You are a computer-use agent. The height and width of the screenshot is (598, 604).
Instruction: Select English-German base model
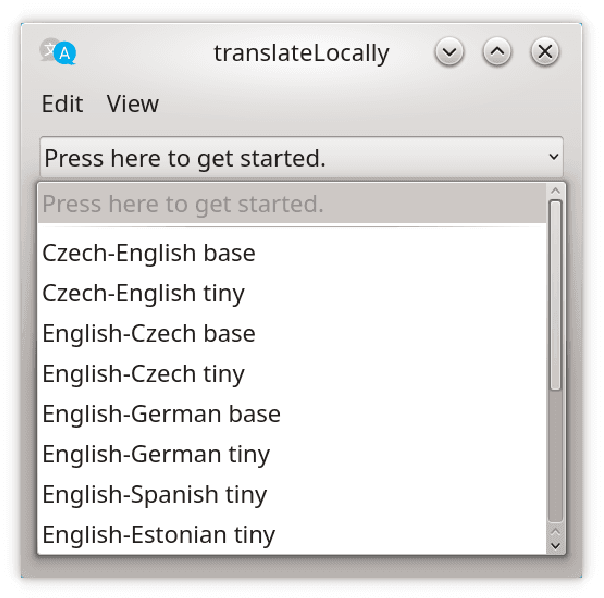click(x=161, y=414)
